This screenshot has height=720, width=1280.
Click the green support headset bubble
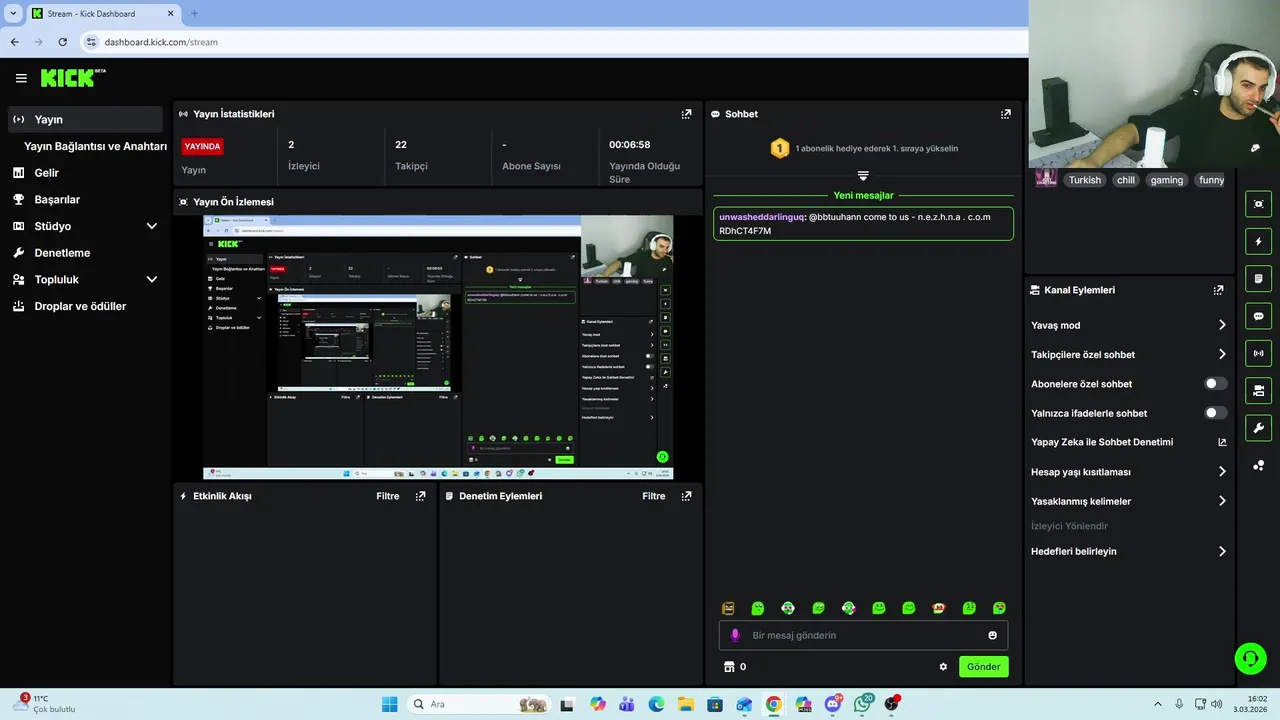click(x=1250, y=658)
